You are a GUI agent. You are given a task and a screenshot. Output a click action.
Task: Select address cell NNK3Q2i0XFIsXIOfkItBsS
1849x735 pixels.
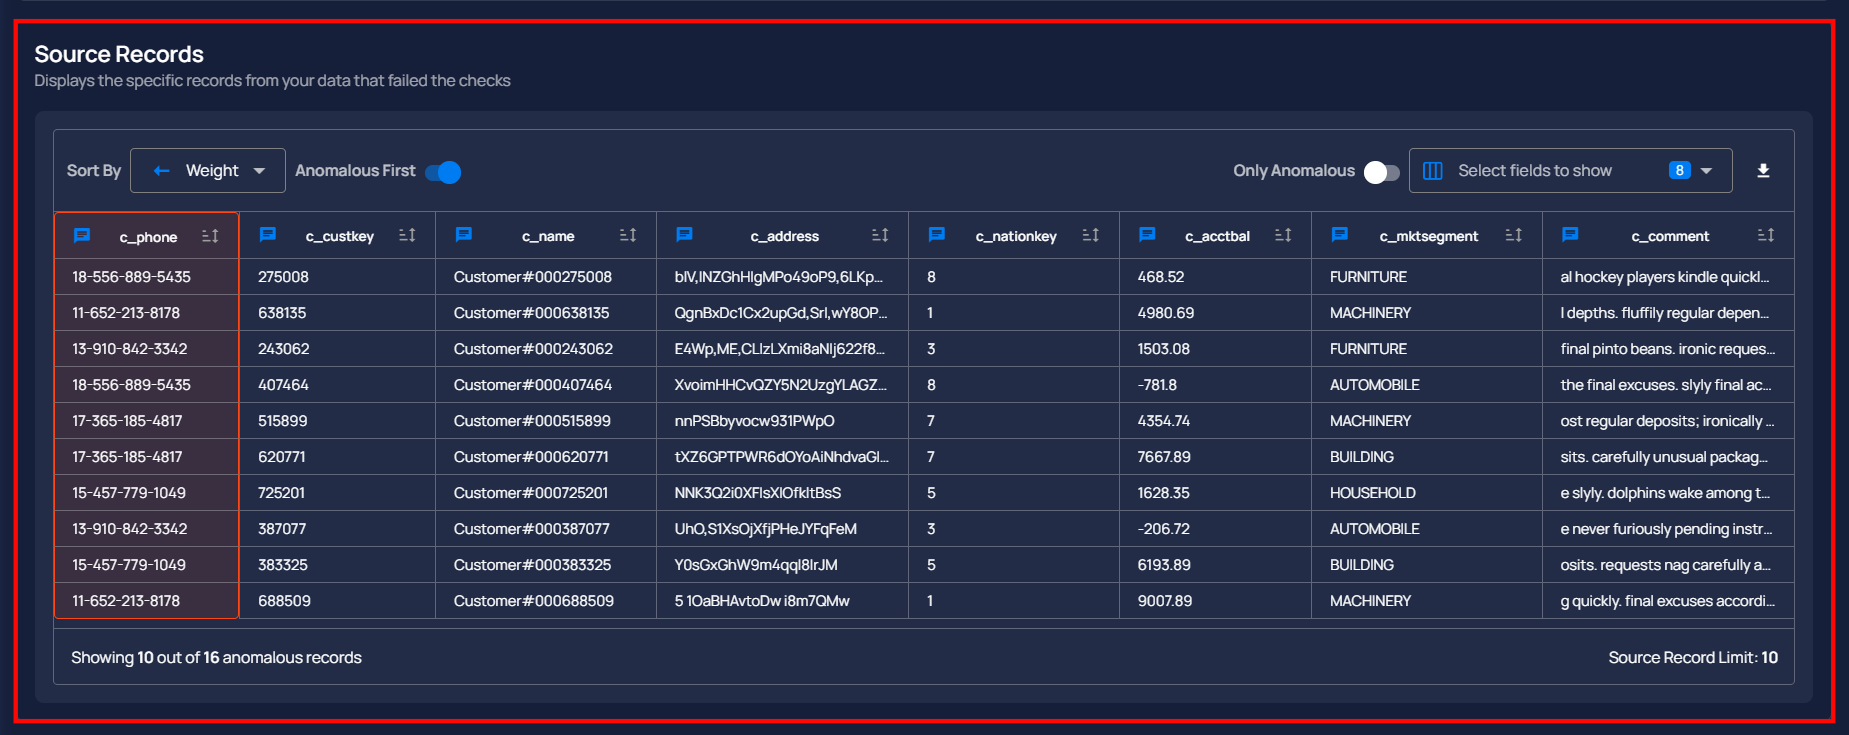(782, 493)
